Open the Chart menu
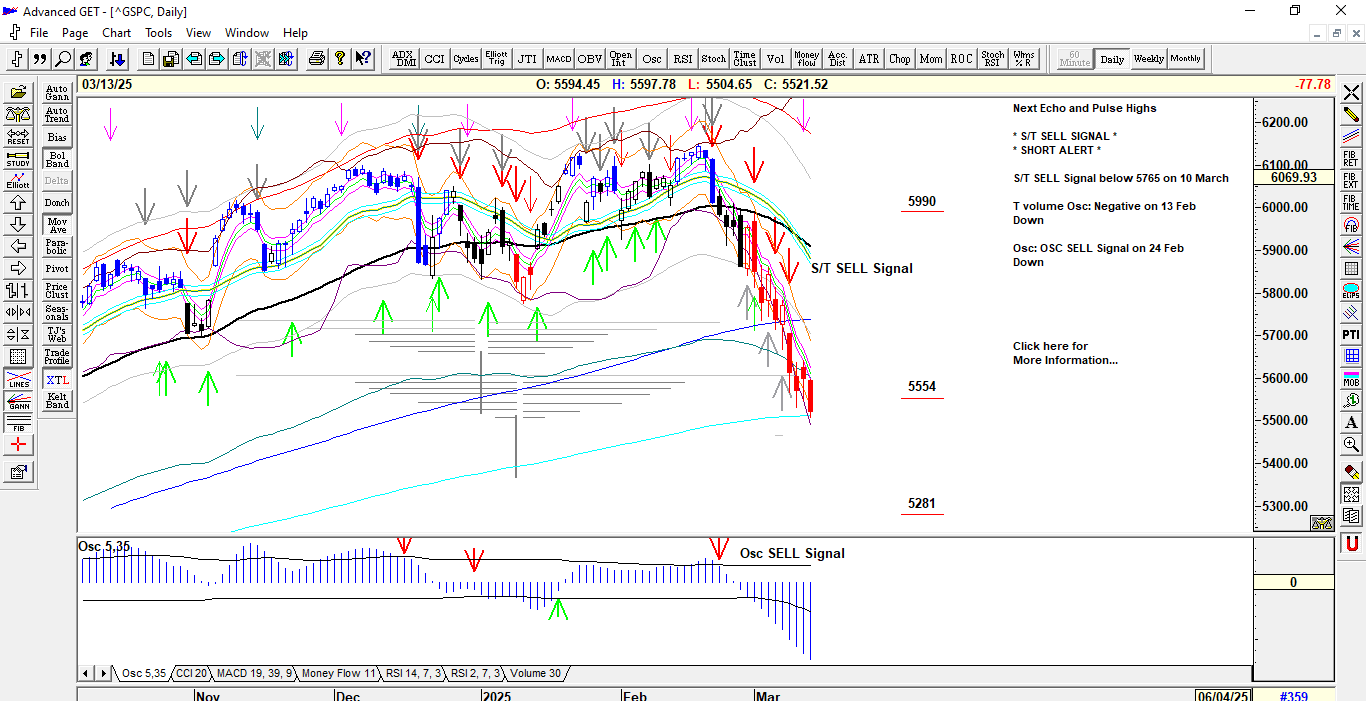Viewport: 1366px width, 701px height. (x=116, y=33)
